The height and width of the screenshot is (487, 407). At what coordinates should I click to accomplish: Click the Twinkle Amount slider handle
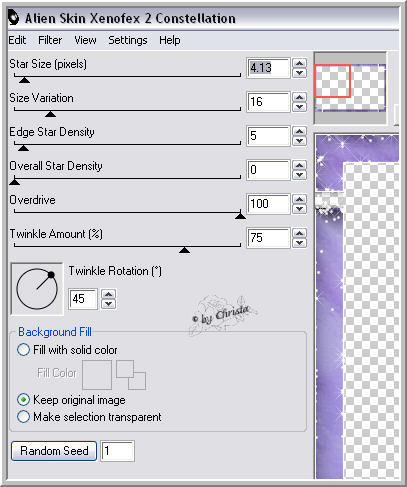184,250
